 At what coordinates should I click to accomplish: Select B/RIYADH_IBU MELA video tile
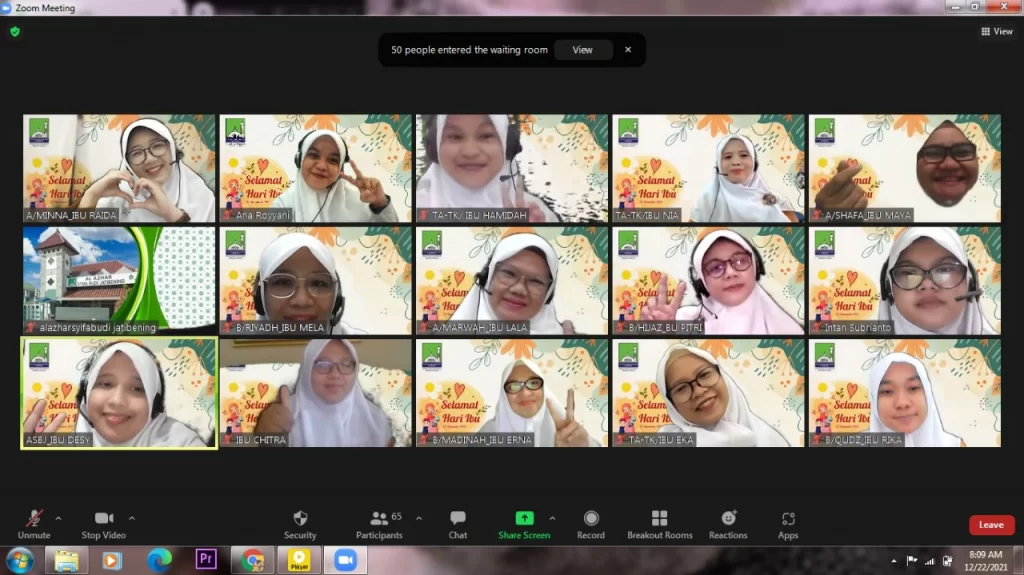pos(315,281)
